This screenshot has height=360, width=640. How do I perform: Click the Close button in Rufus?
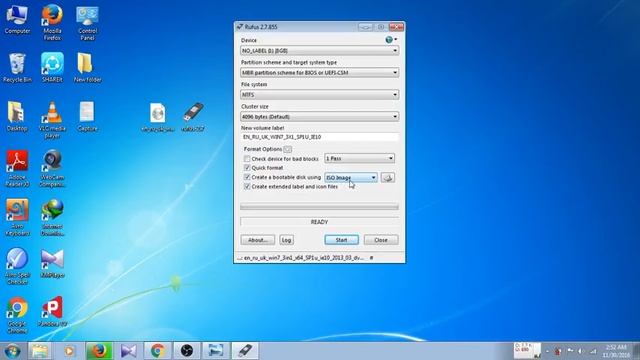(381, 240)
